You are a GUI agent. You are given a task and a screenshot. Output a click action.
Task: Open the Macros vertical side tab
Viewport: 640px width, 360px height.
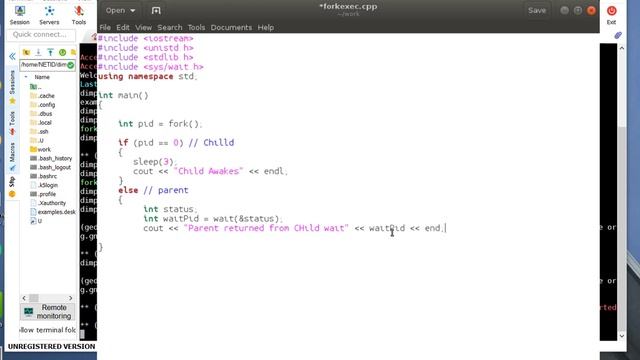coord(12,157)
